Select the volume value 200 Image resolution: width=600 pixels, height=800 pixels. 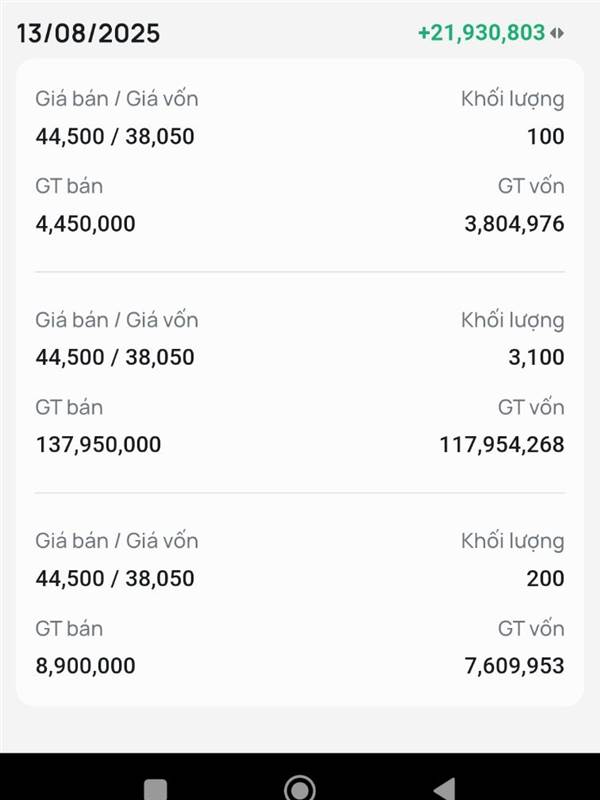(x=545, y=578)
